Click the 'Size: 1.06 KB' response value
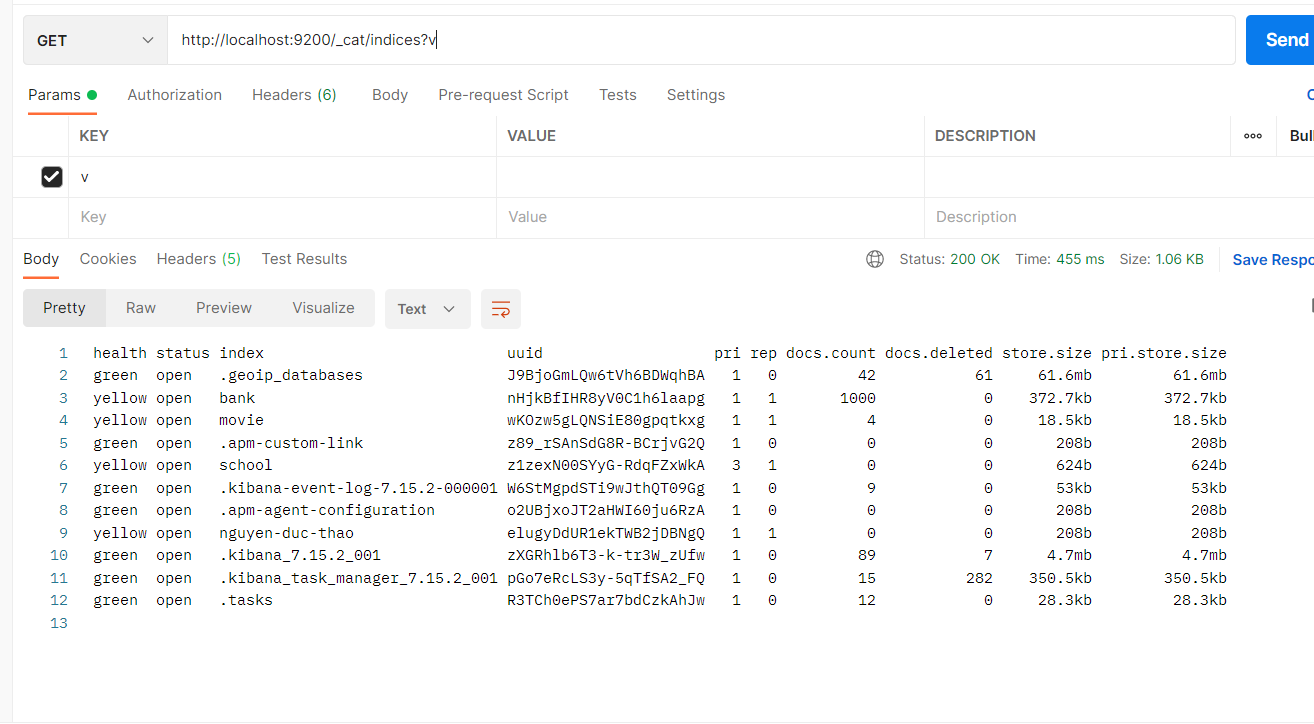 click(1161, 259)
